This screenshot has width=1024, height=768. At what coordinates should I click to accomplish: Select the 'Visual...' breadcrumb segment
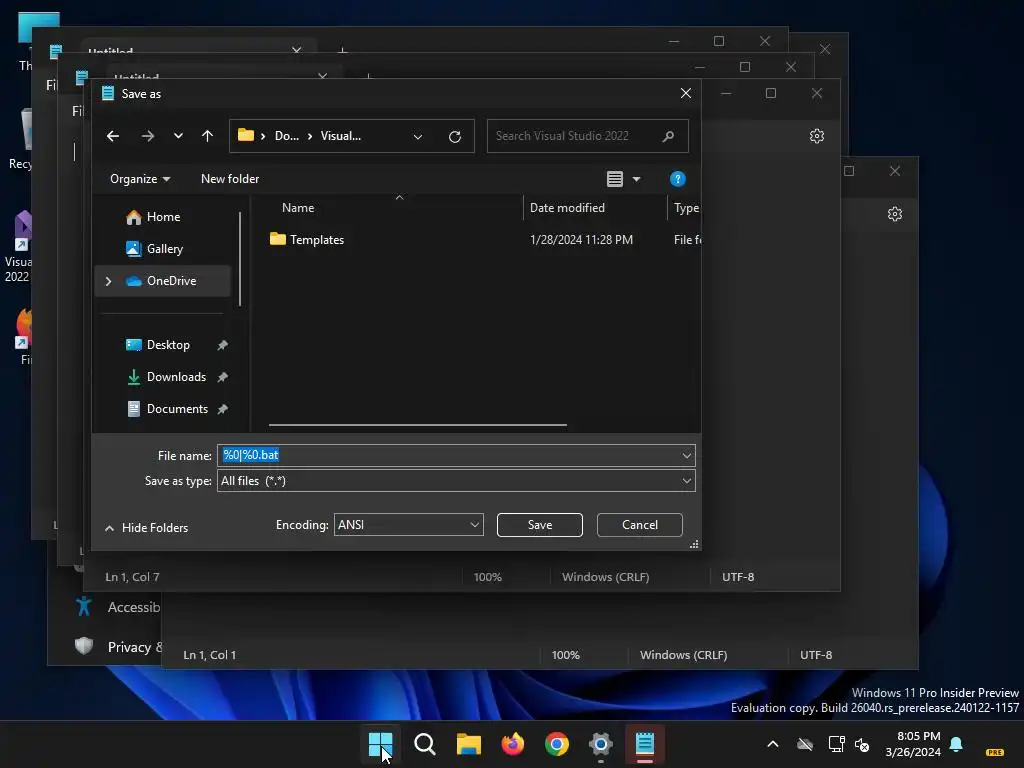(340, 136)
